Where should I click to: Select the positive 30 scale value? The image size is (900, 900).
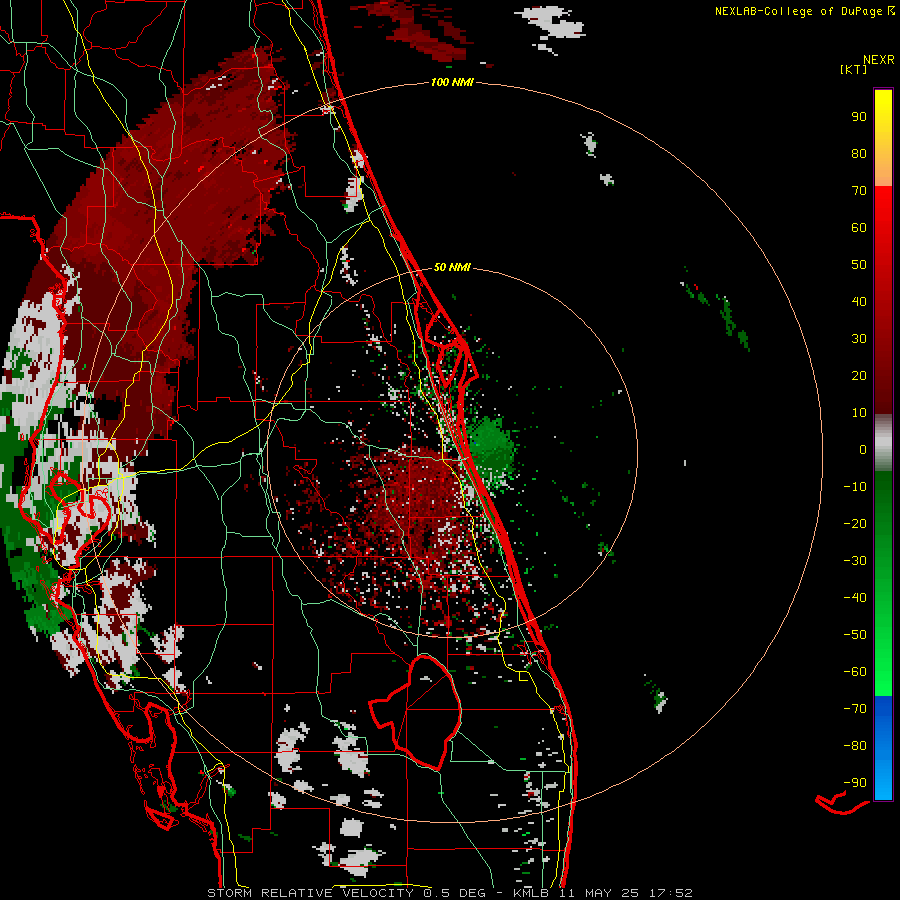click(859, 339)
